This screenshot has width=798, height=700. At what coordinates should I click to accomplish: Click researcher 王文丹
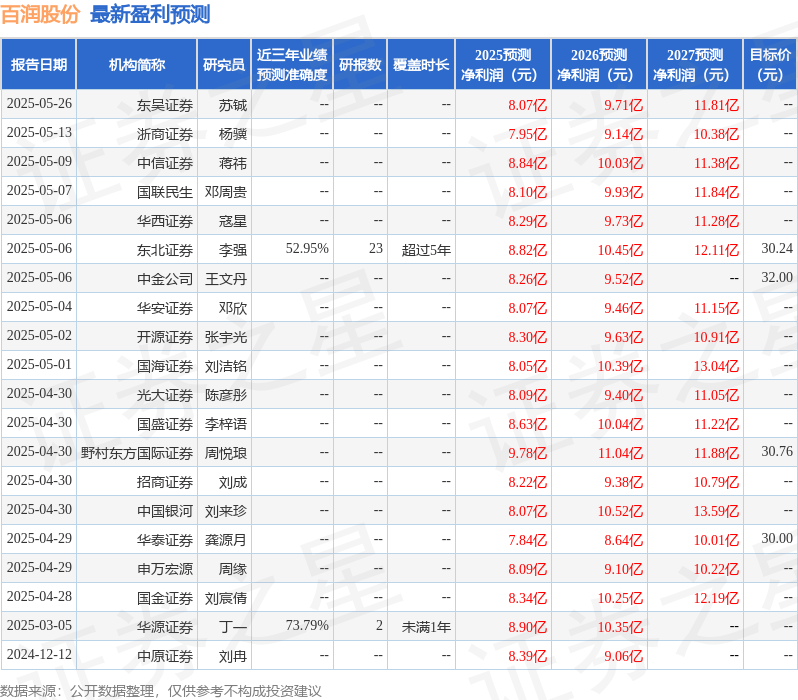pyautogui.click(x=226, y=279)
